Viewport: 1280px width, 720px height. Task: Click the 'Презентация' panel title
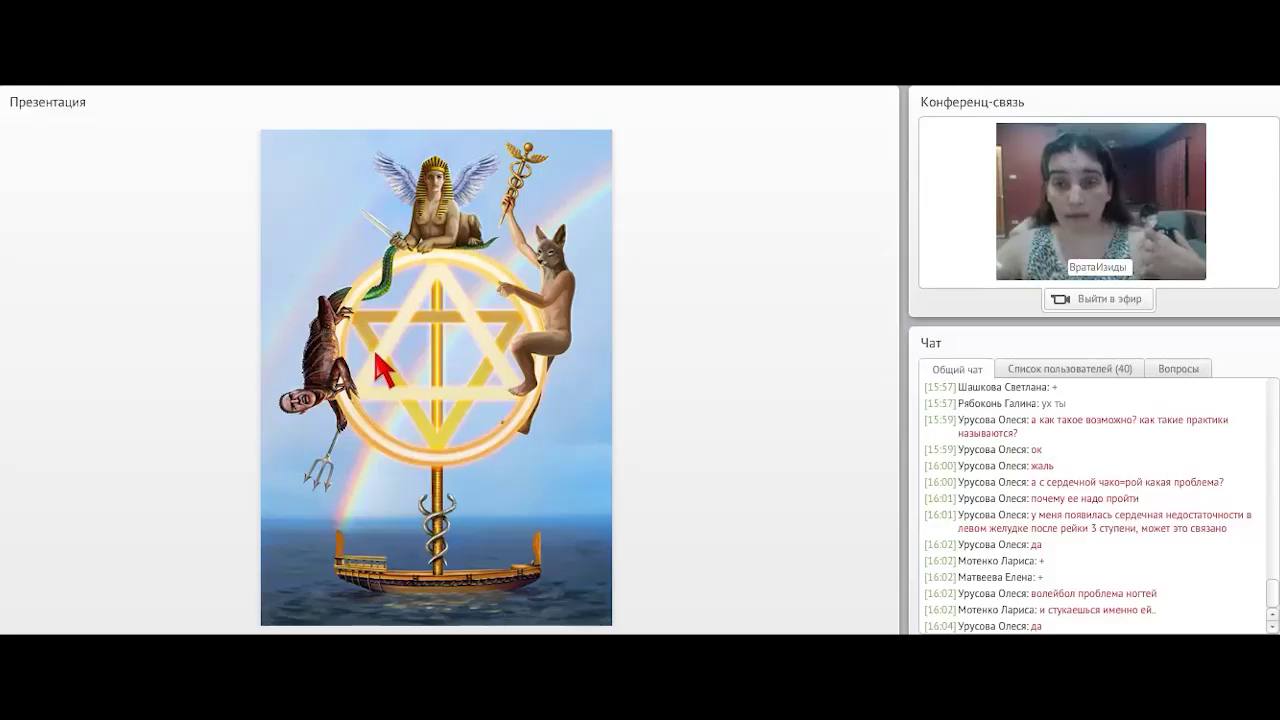tap(48, 102)
